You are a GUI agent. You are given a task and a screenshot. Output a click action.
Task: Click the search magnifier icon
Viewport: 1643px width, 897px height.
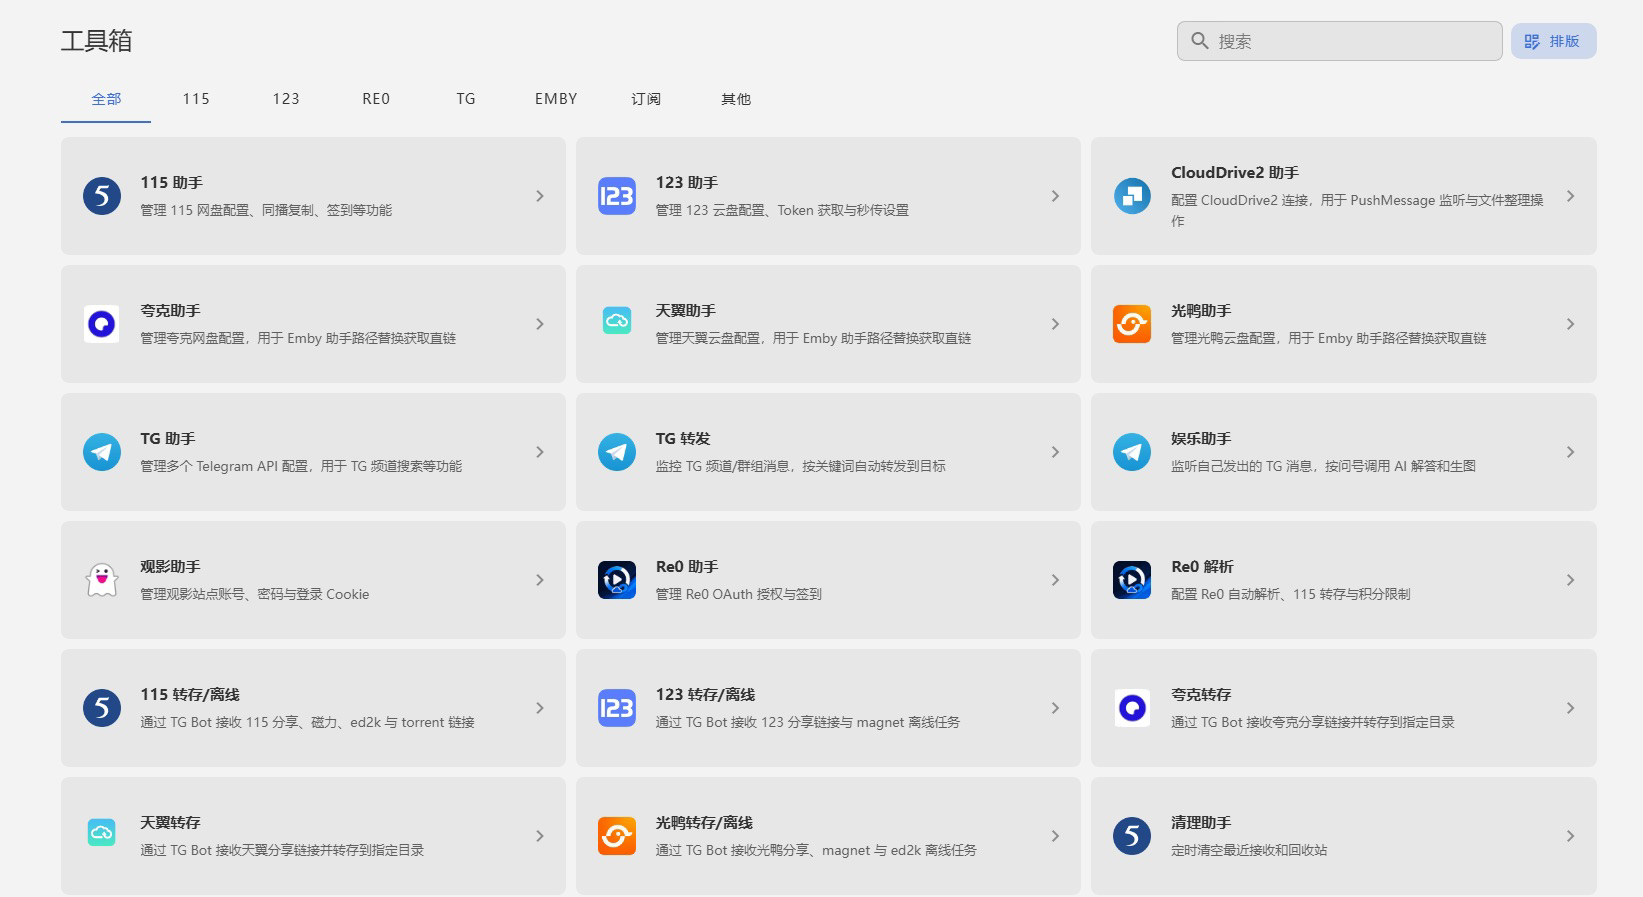pos(1200,41)
